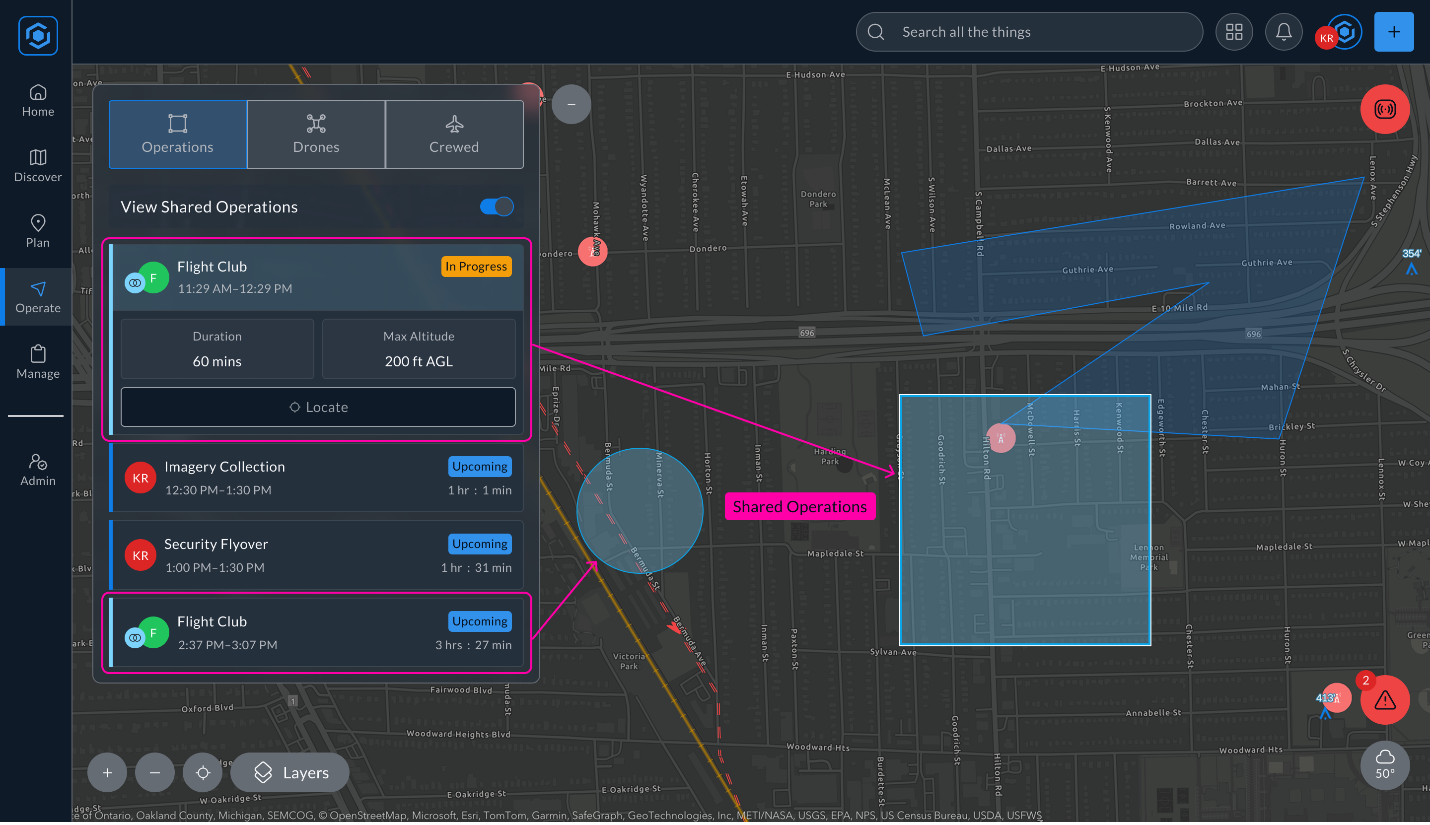The image size is (1430, 825).
Task: Disable View Shared Operations
Action: (495, 206)
